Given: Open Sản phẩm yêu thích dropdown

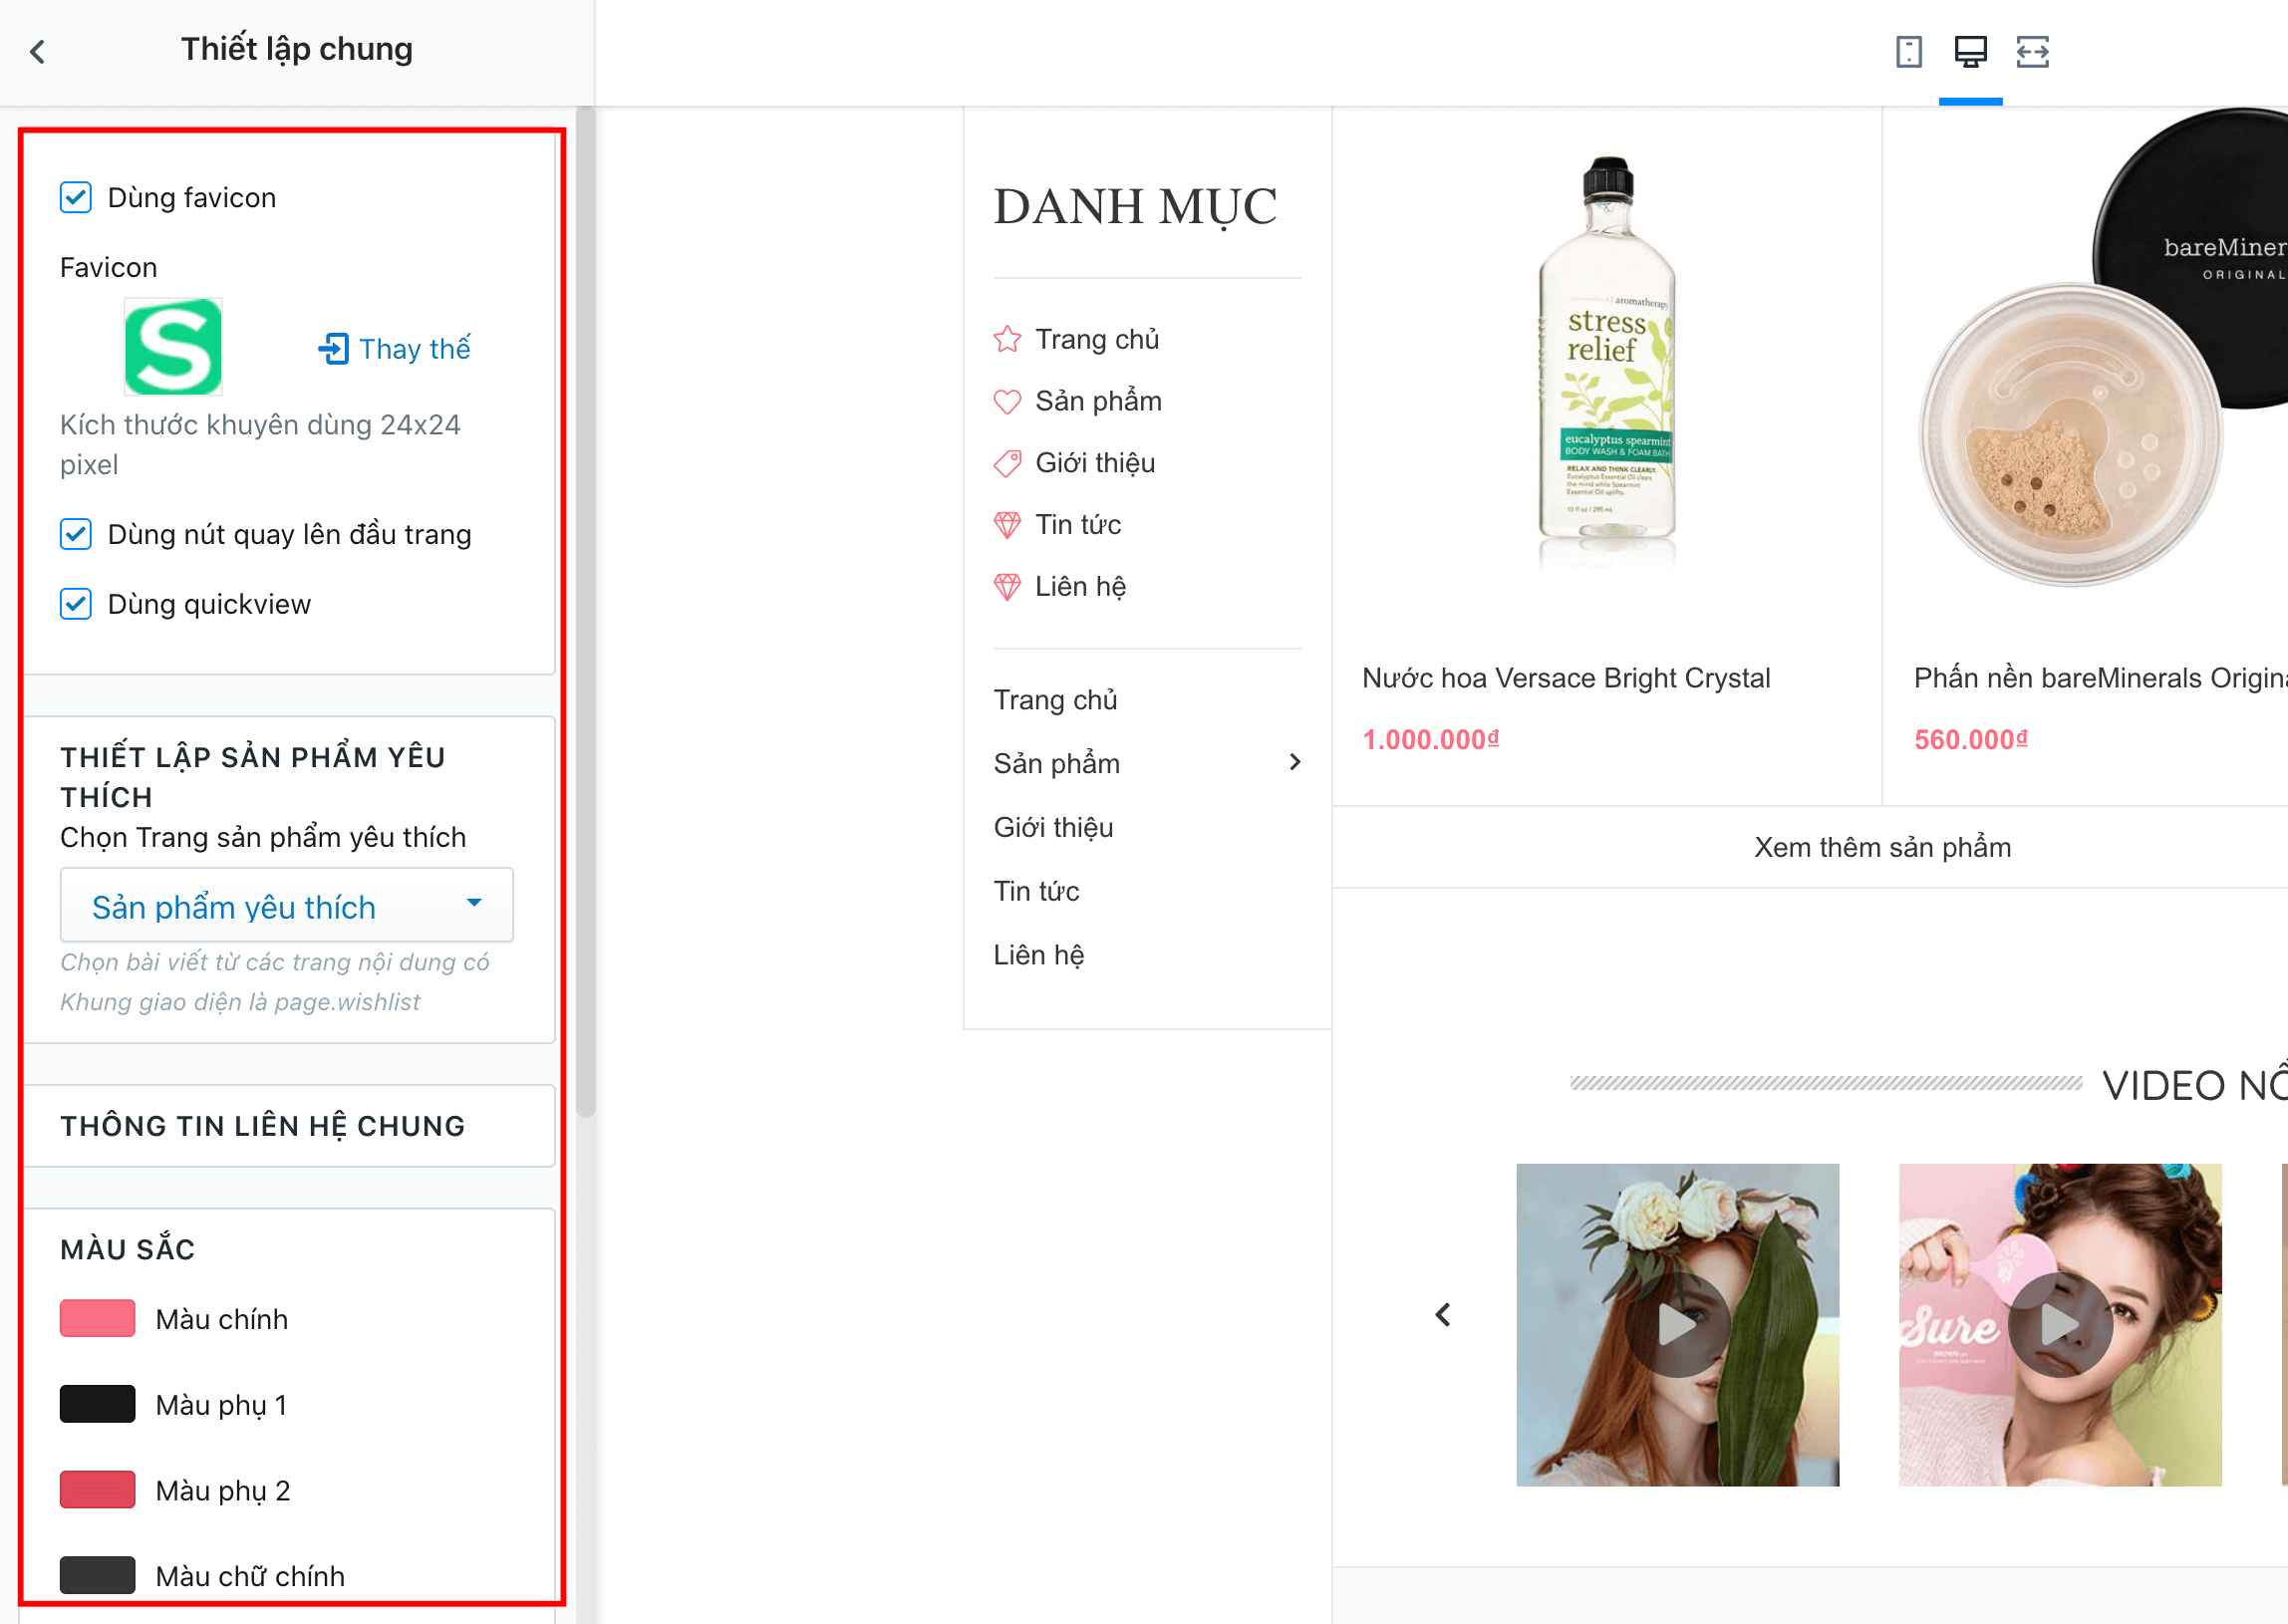Looking at the screenshot, I should [x=287, y=906].
